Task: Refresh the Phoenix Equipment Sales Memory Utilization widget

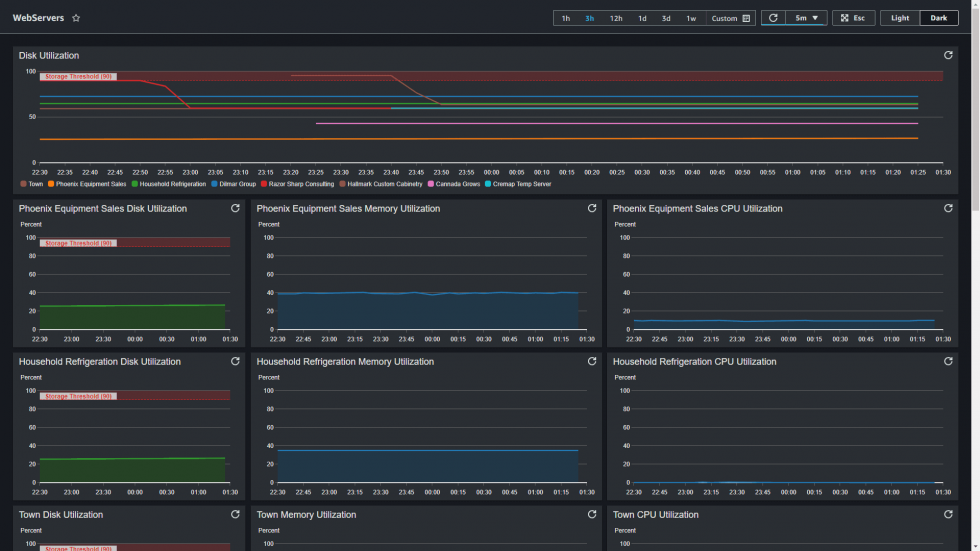Action: (592, 208)
